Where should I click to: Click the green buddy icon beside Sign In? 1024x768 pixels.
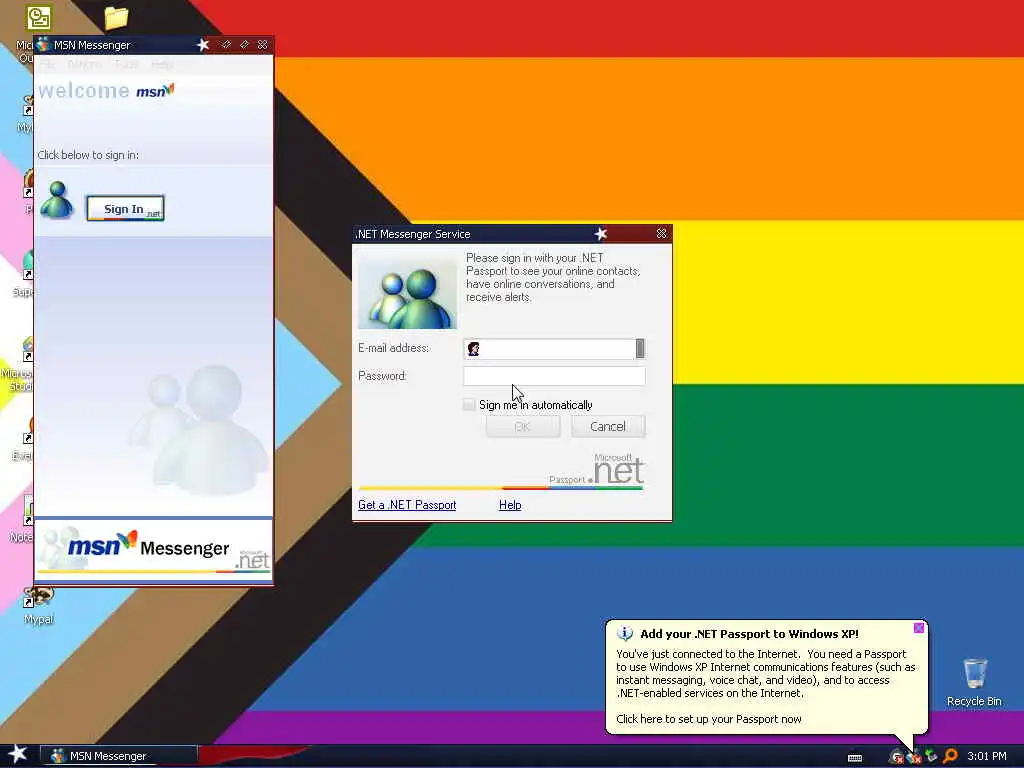57,200
